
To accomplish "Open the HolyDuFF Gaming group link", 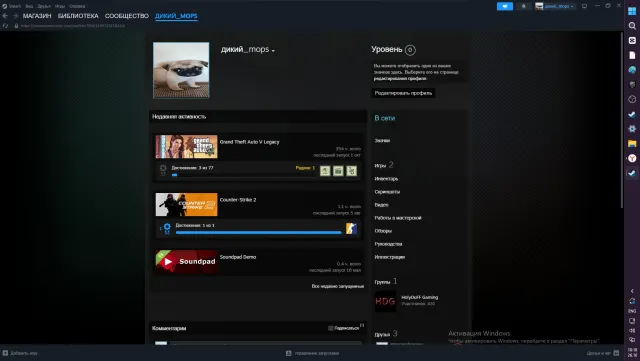I will [x=419, y=297].
